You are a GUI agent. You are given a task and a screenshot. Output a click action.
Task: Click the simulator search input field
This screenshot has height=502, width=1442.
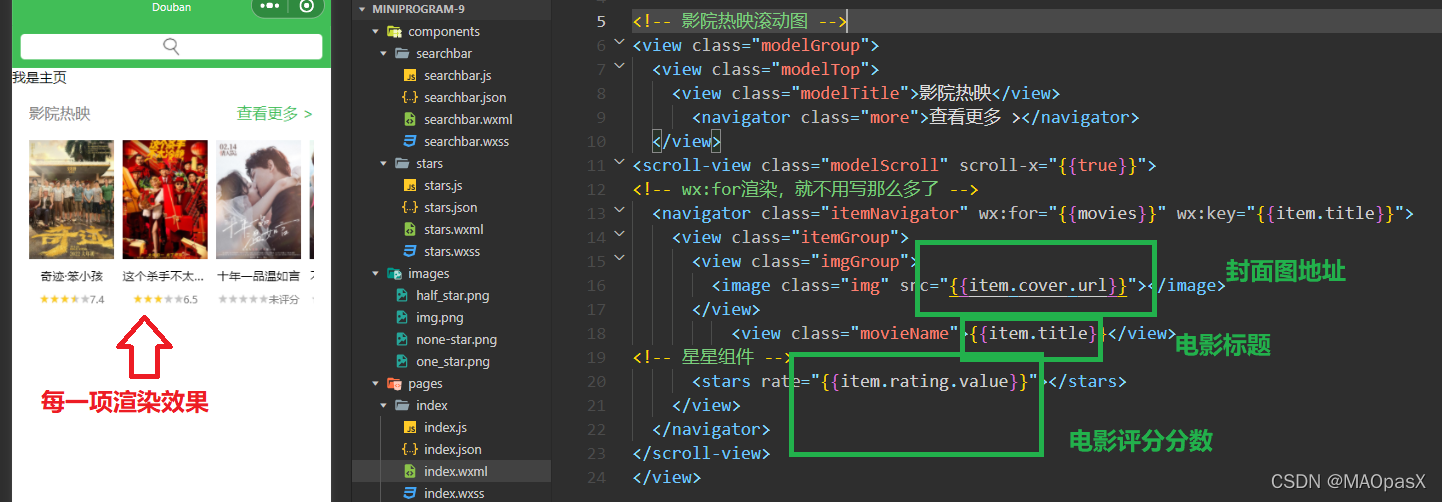click(x=171, y=46)
